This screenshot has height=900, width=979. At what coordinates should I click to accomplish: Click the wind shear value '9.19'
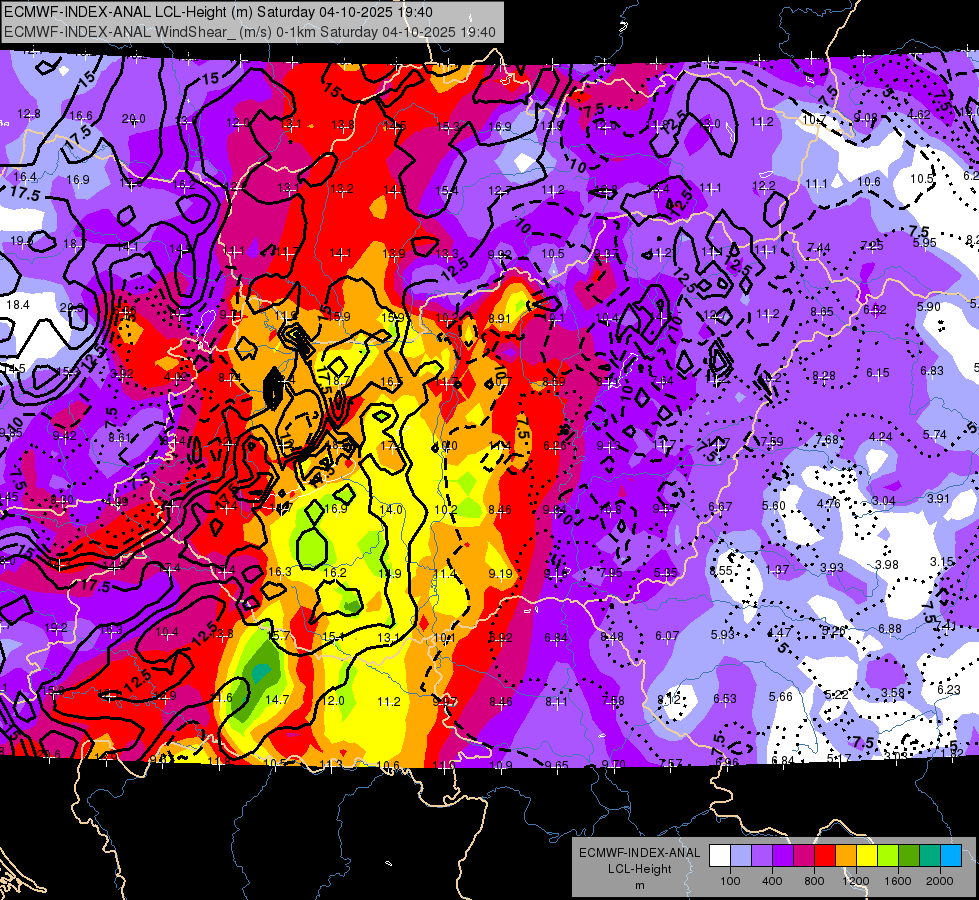[x=500, y=573]
